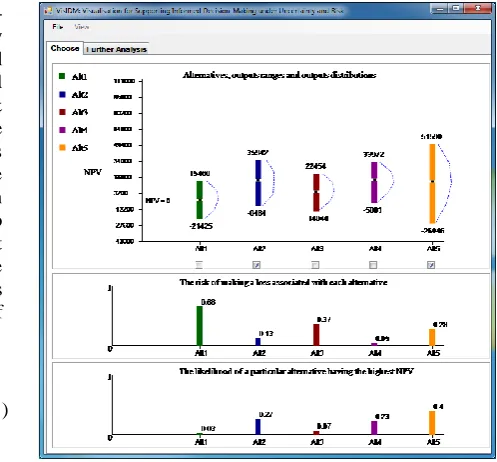Maximize the visualization window
Screen dimensions: 497x462
[456, 8]
